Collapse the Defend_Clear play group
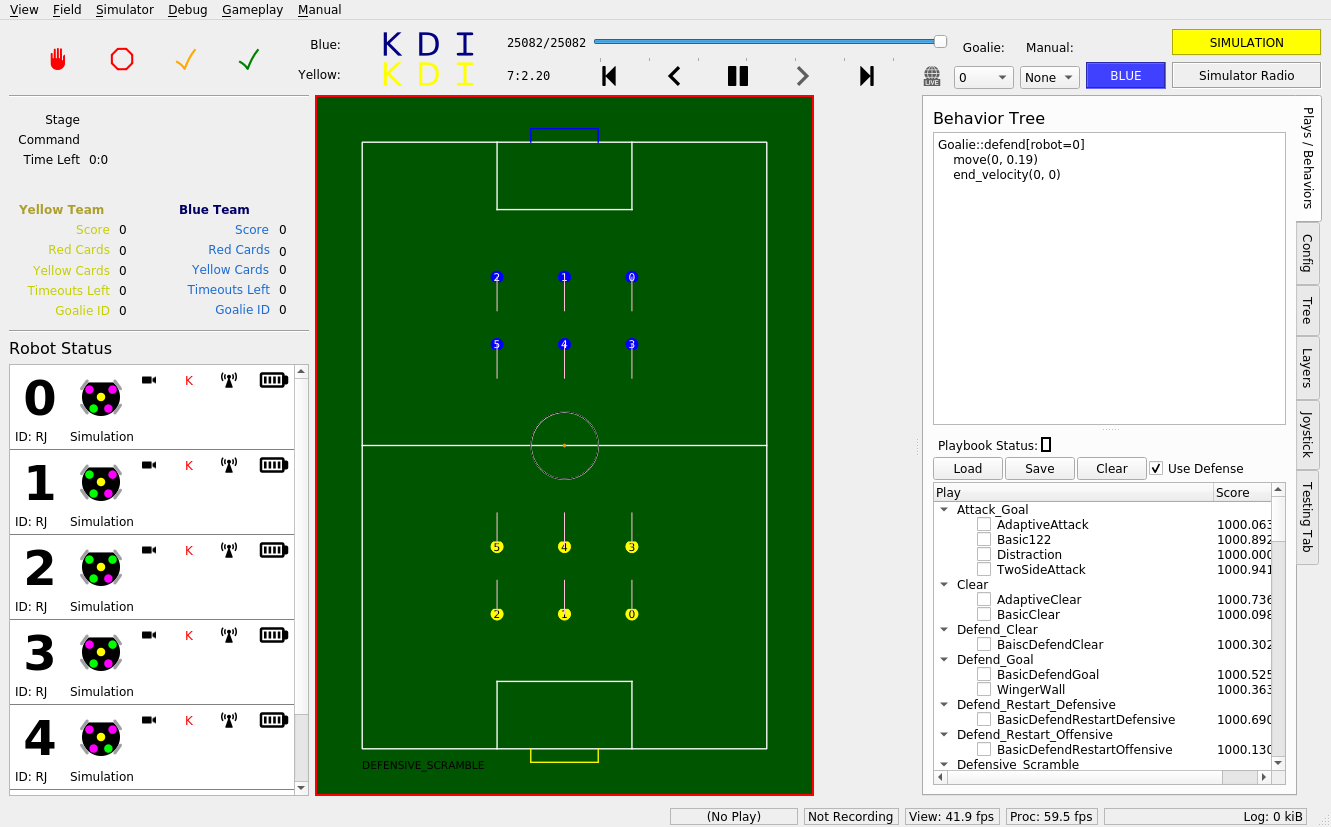The image size is (1331, 827). [944, 629]
